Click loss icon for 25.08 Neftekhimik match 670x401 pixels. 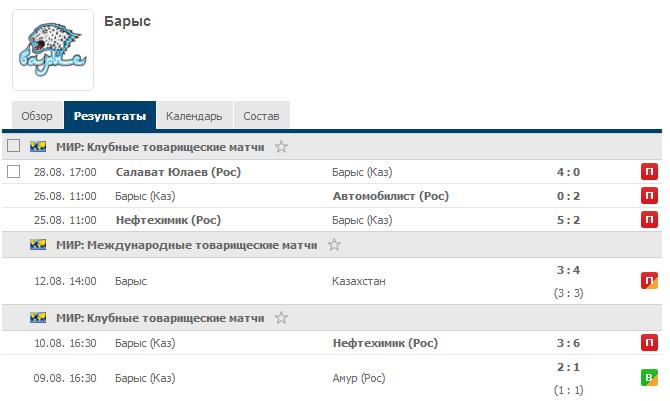pyautogui.click(x=649, y=220)
